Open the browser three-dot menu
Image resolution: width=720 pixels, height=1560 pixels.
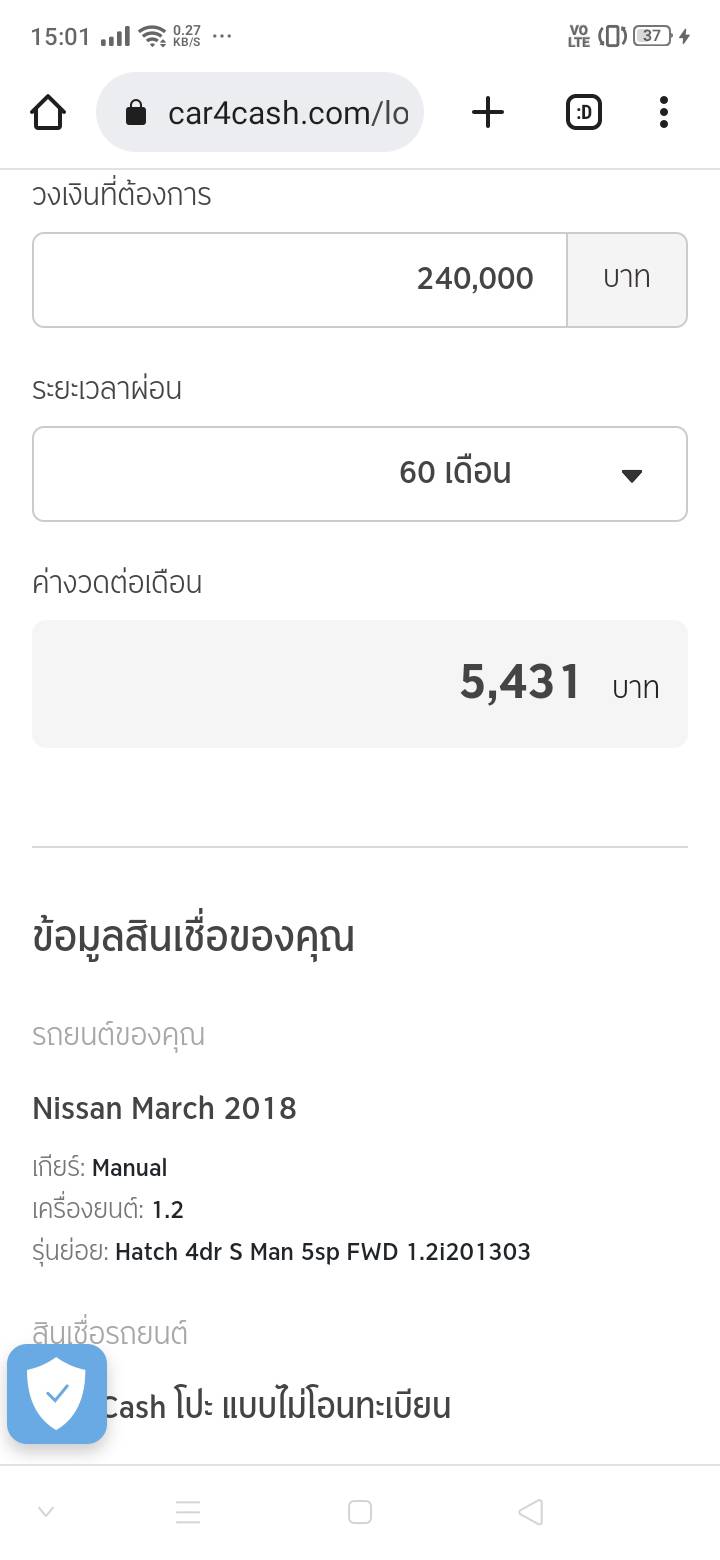click(663, 113)
